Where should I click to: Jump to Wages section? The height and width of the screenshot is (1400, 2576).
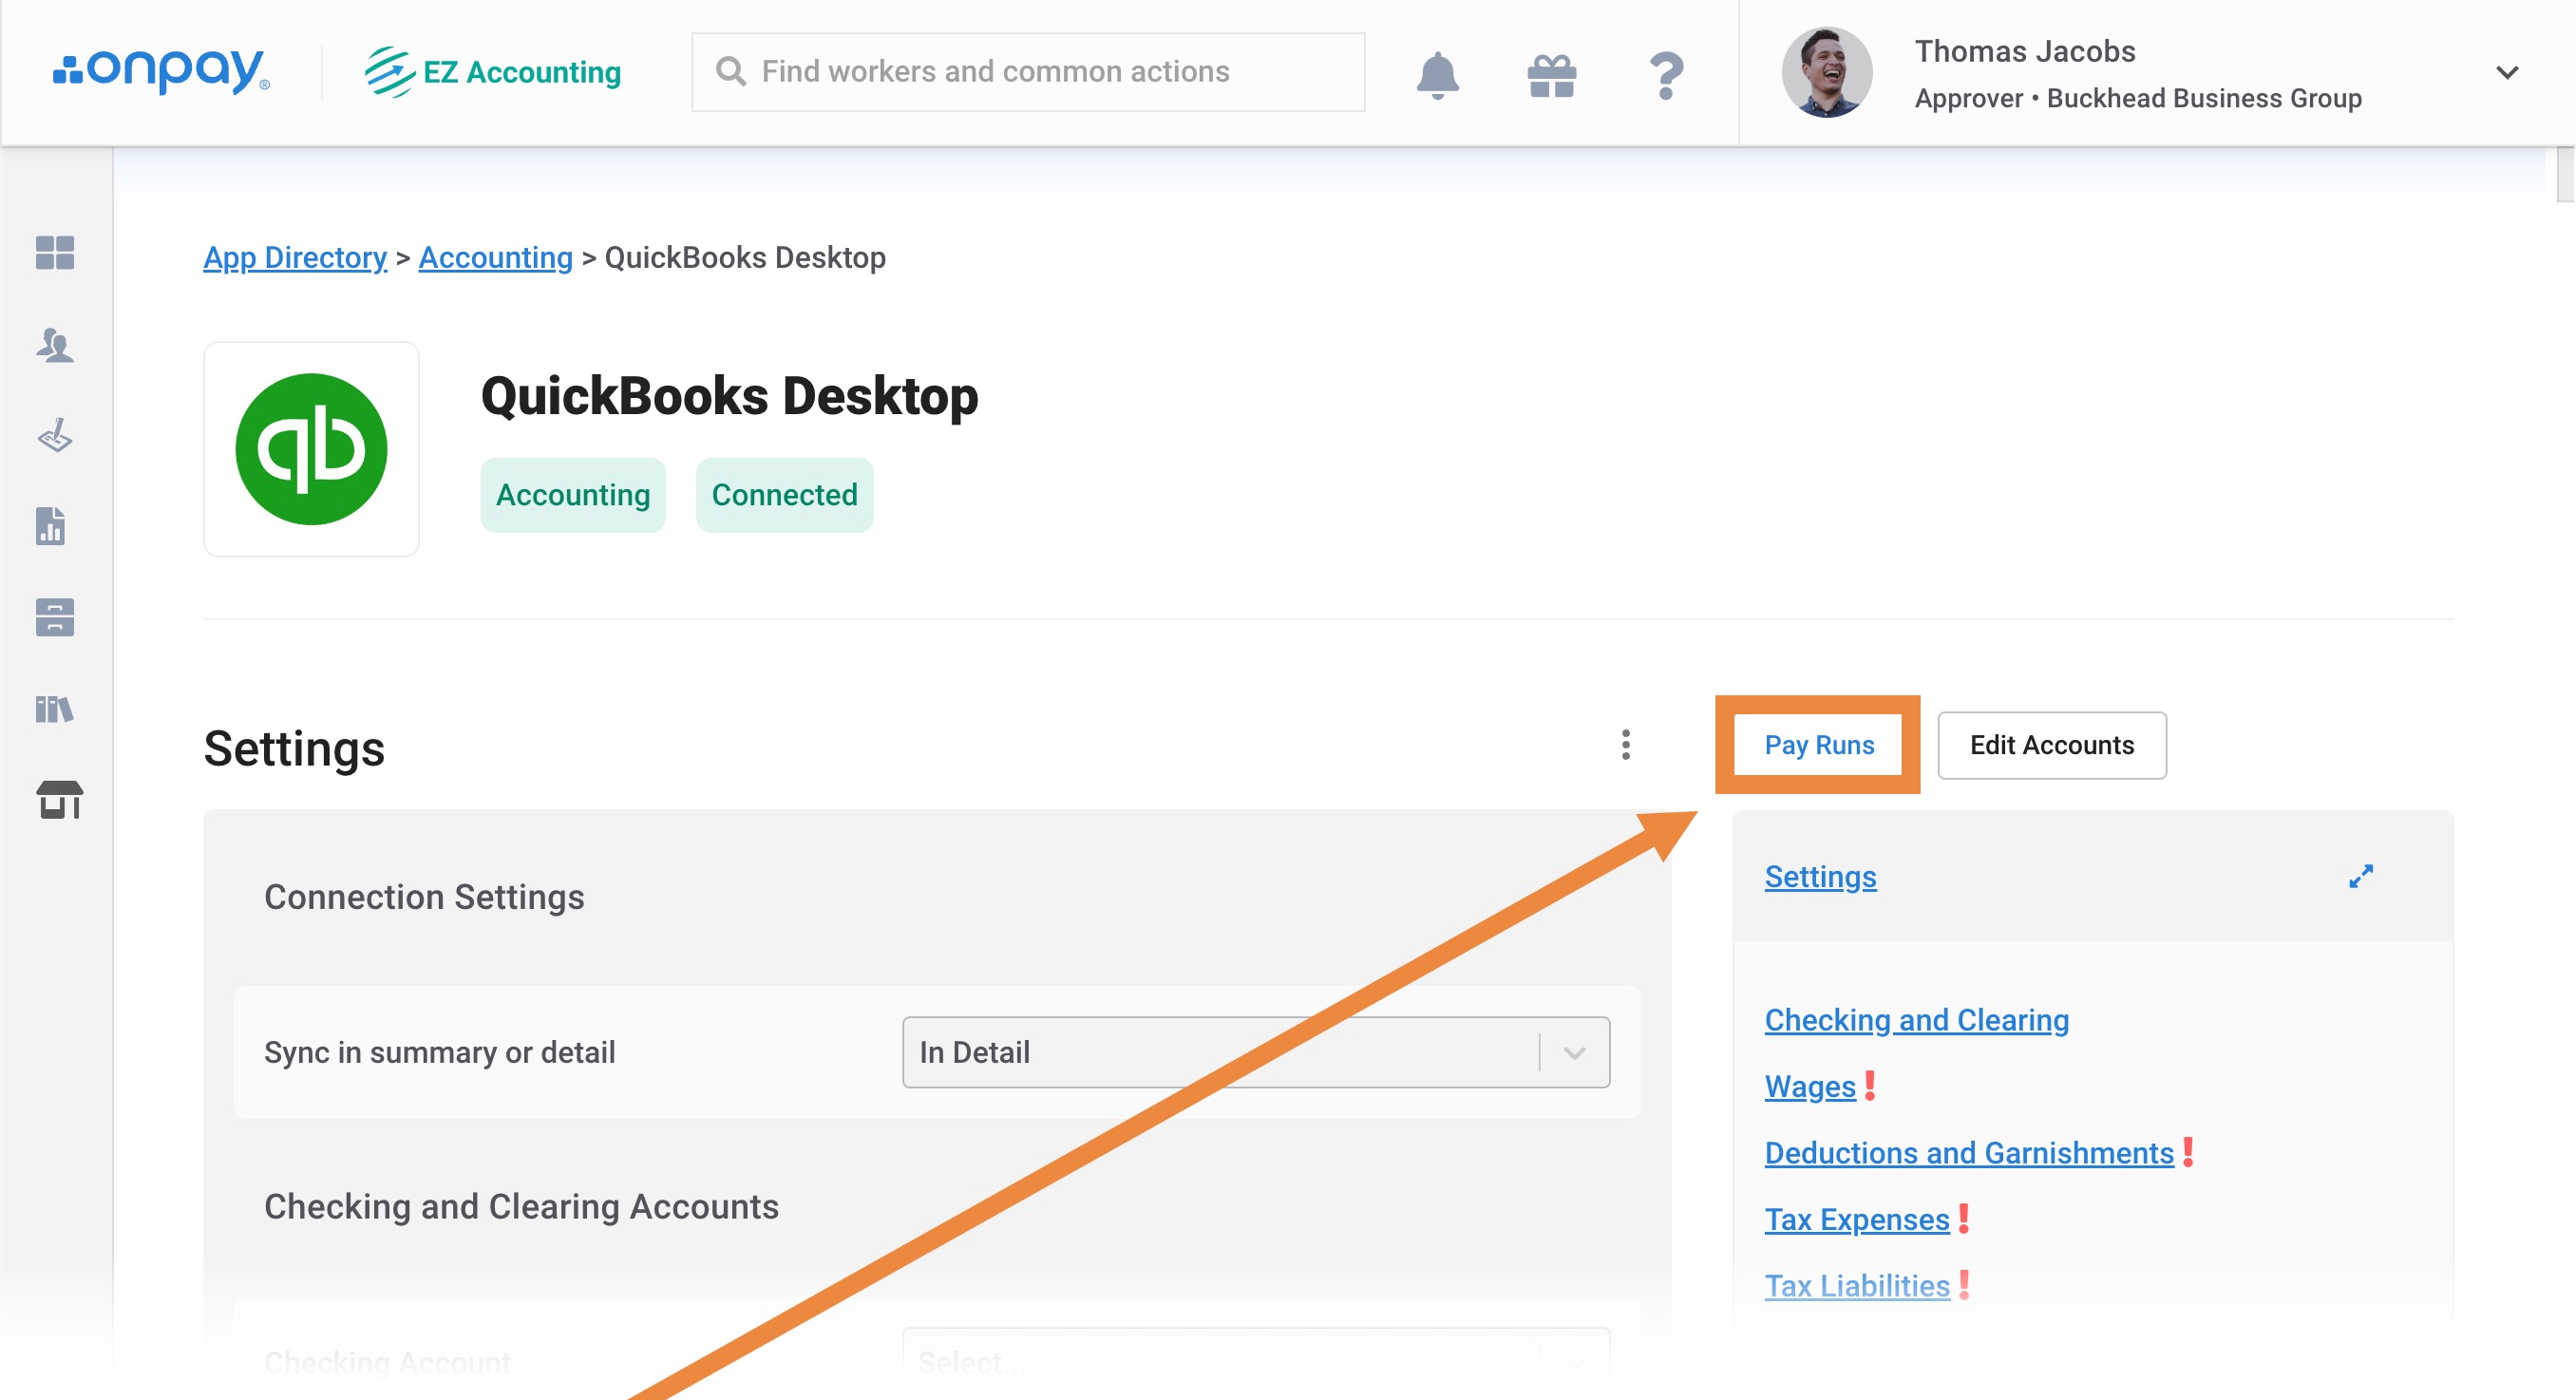[x=1810, y=1087]
